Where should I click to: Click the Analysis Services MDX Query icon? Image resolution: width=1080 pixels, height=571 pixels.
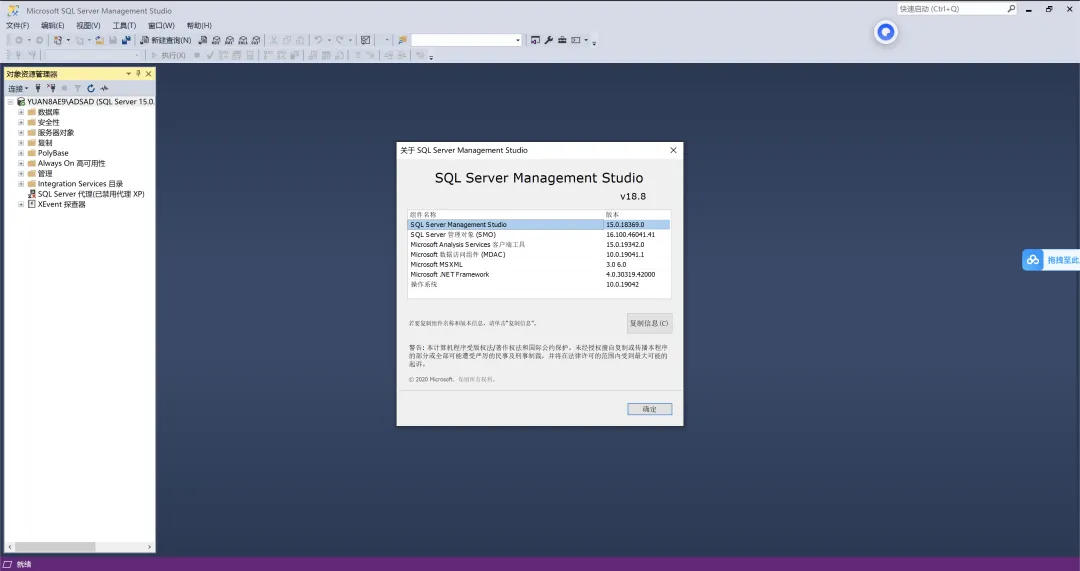[x=216, y=40]
